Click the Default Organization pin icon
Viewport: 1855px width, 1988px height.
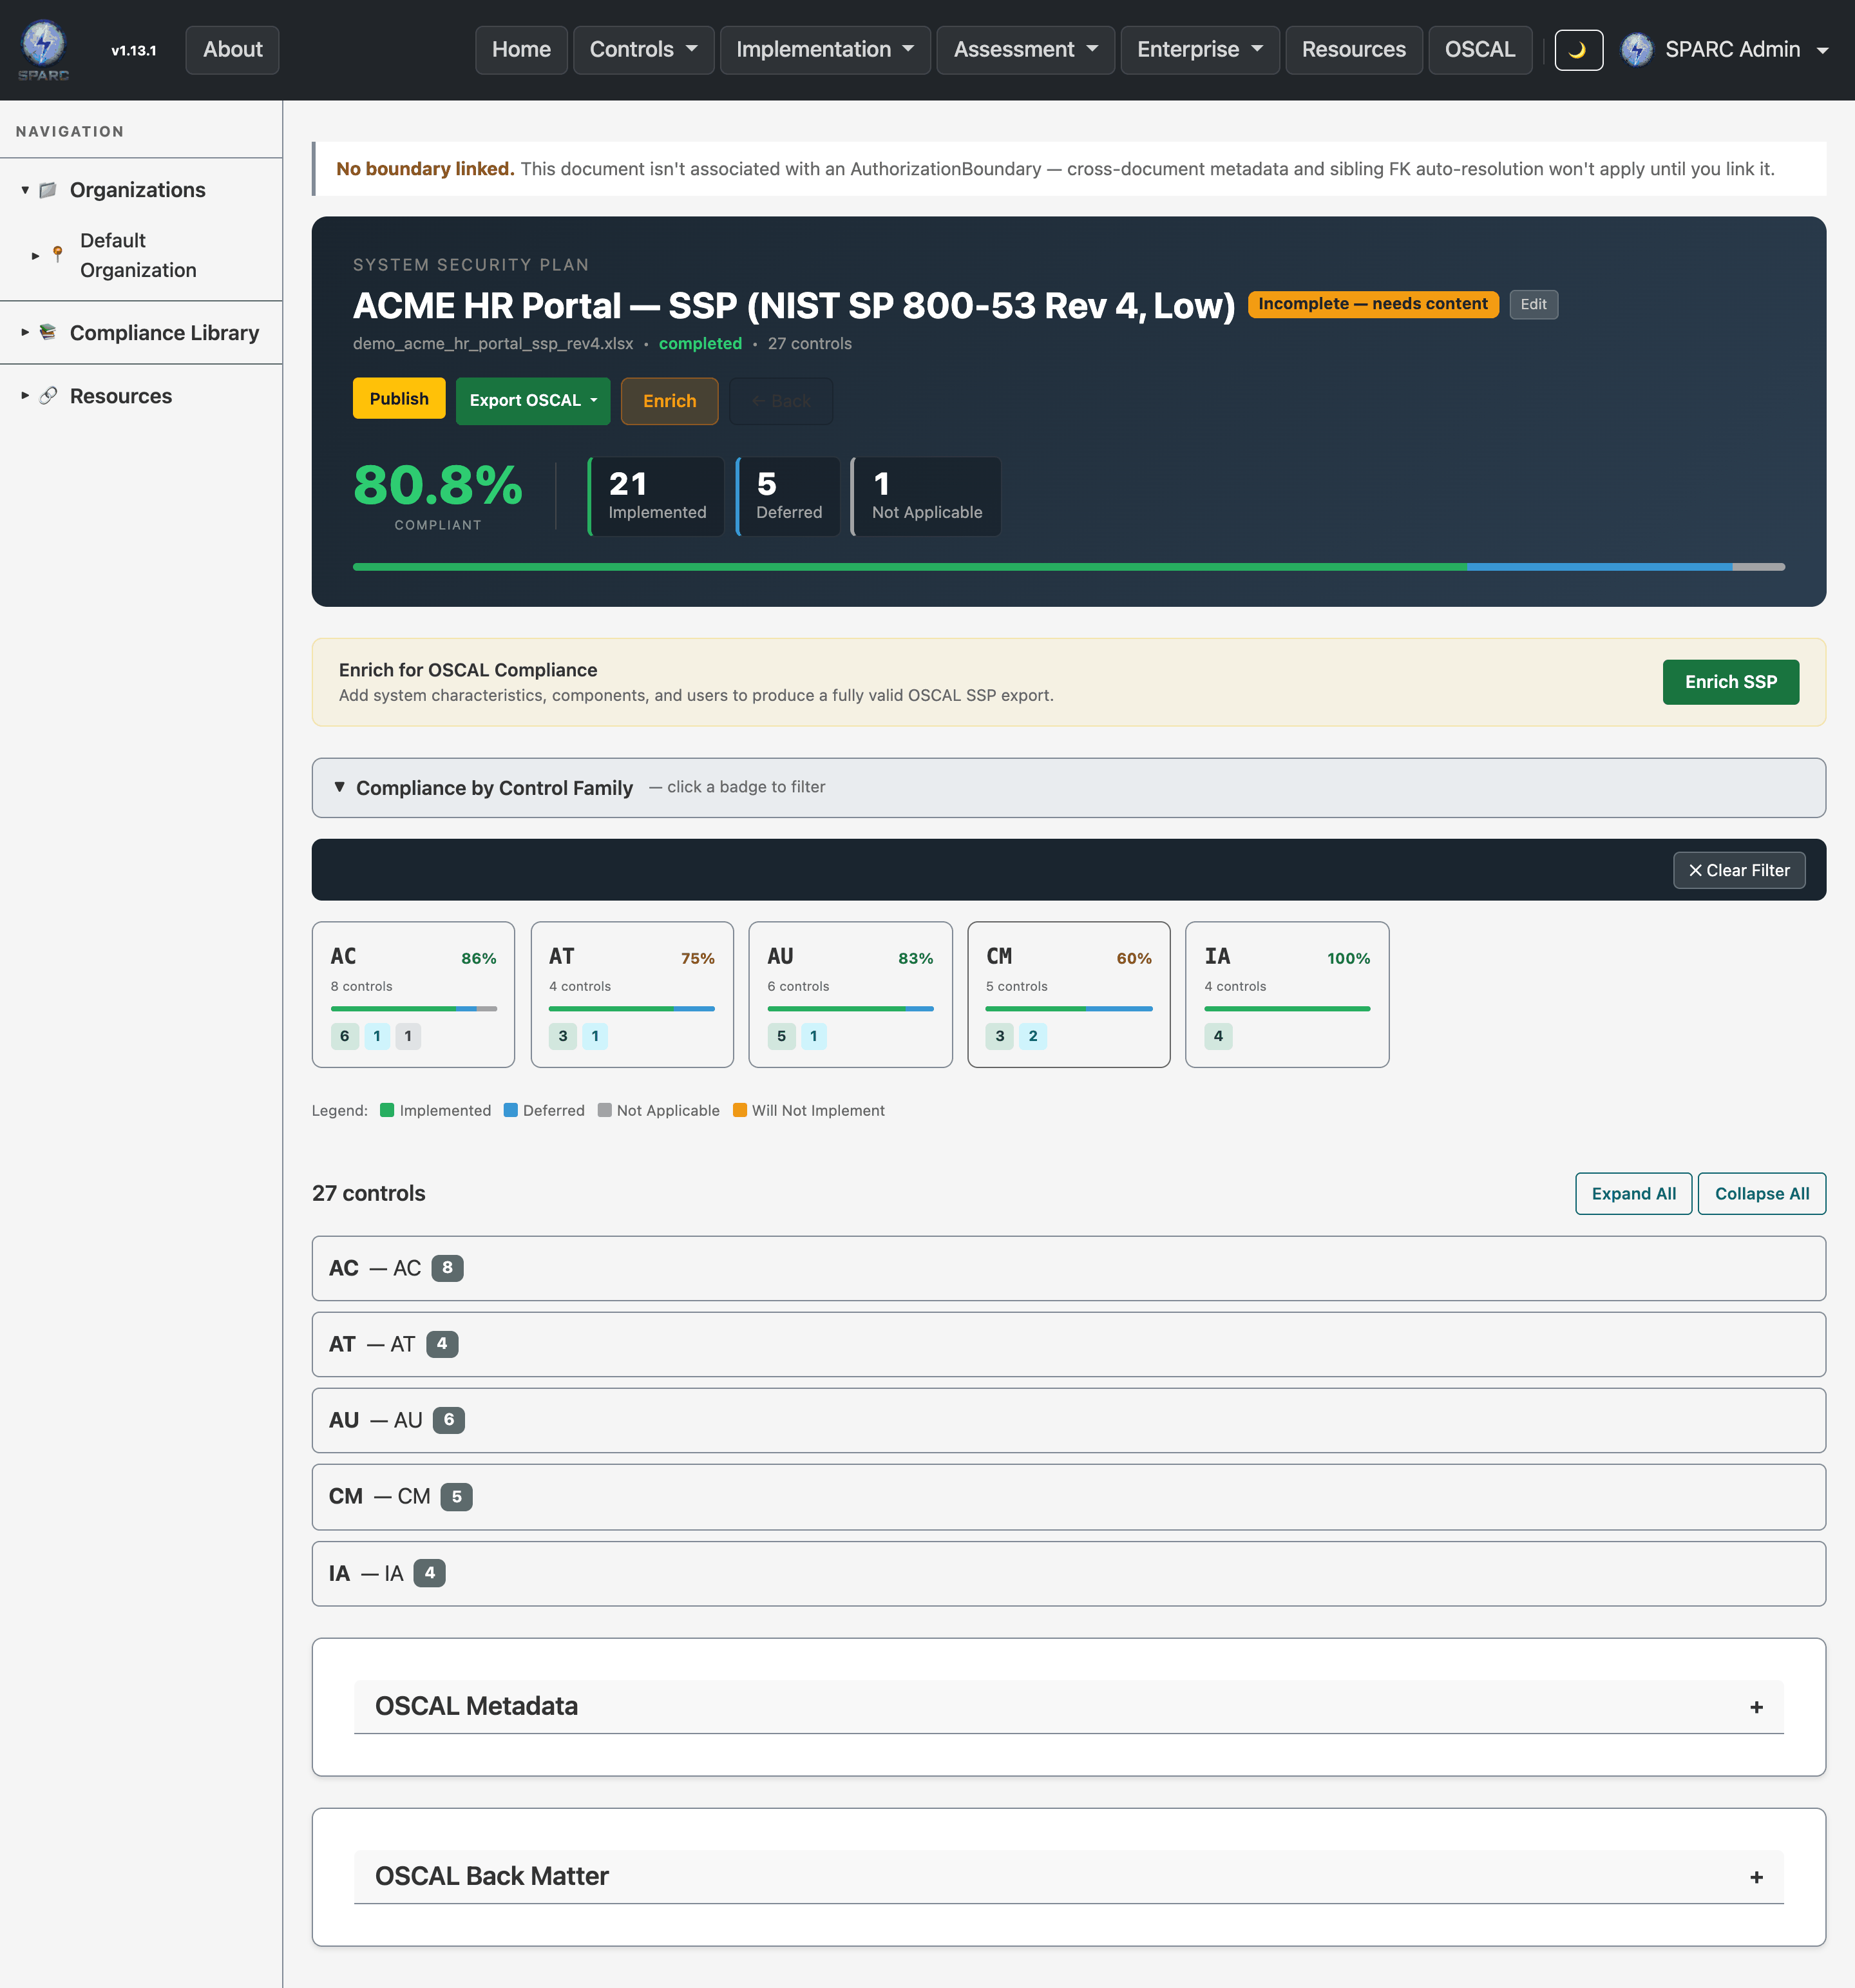[58, 255]
